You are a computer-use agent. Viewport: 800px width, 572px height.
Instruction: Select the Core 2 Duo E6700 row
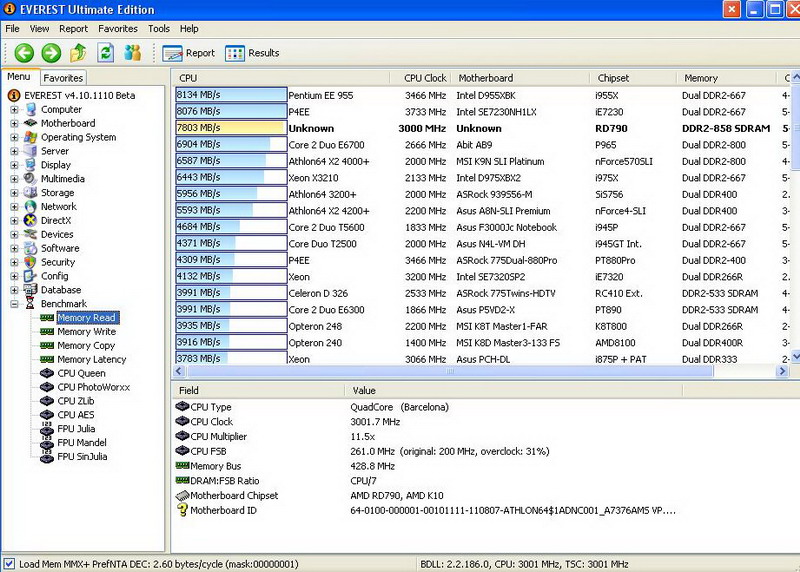(x=482, y=144)
